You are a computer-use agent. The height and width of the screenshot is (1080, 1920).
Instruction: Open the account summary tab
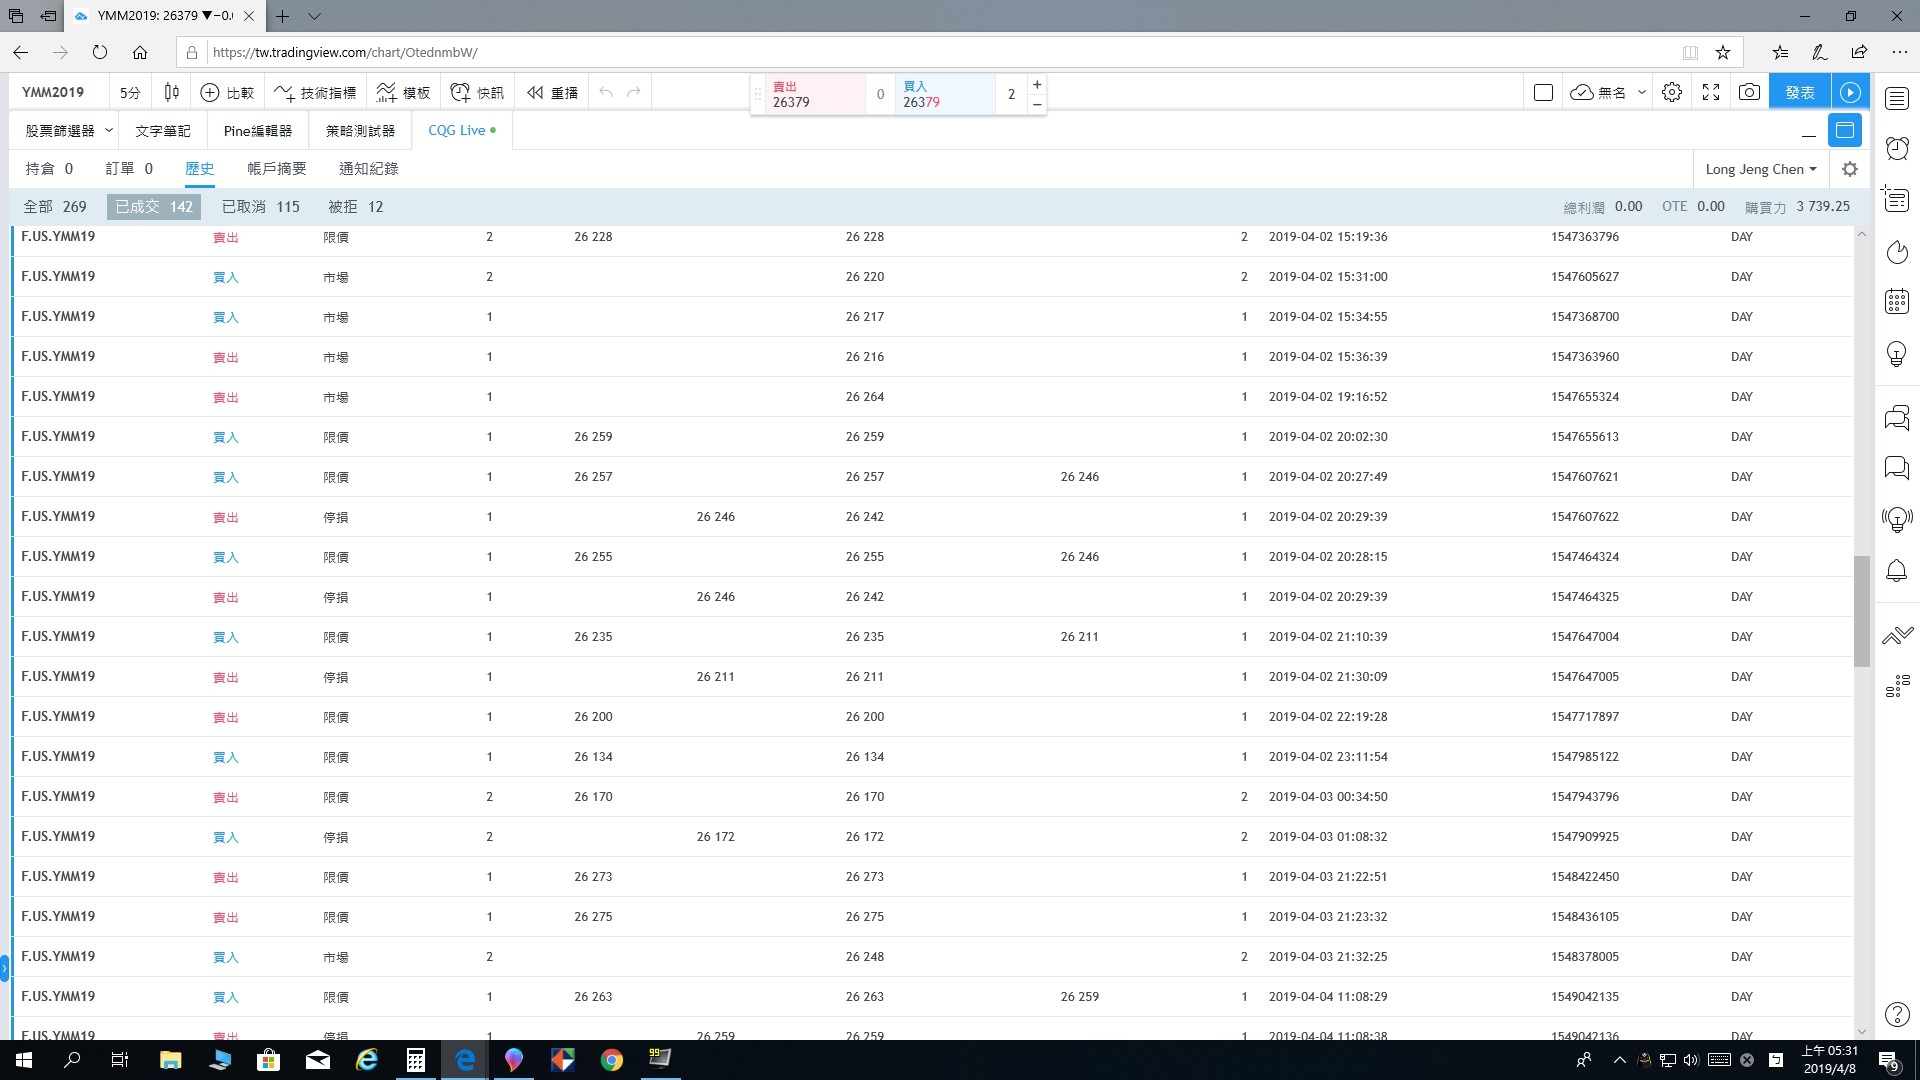(277, 169)
